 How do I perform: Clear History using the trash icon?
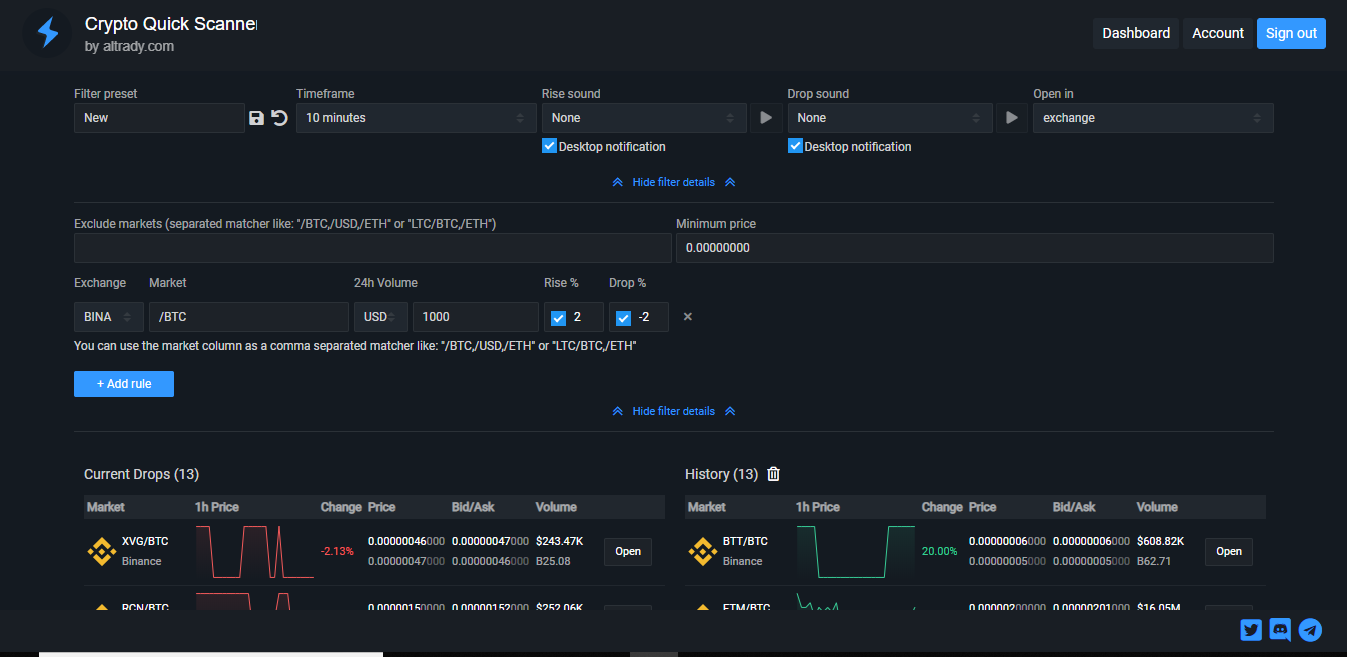(x=773, y=474)
